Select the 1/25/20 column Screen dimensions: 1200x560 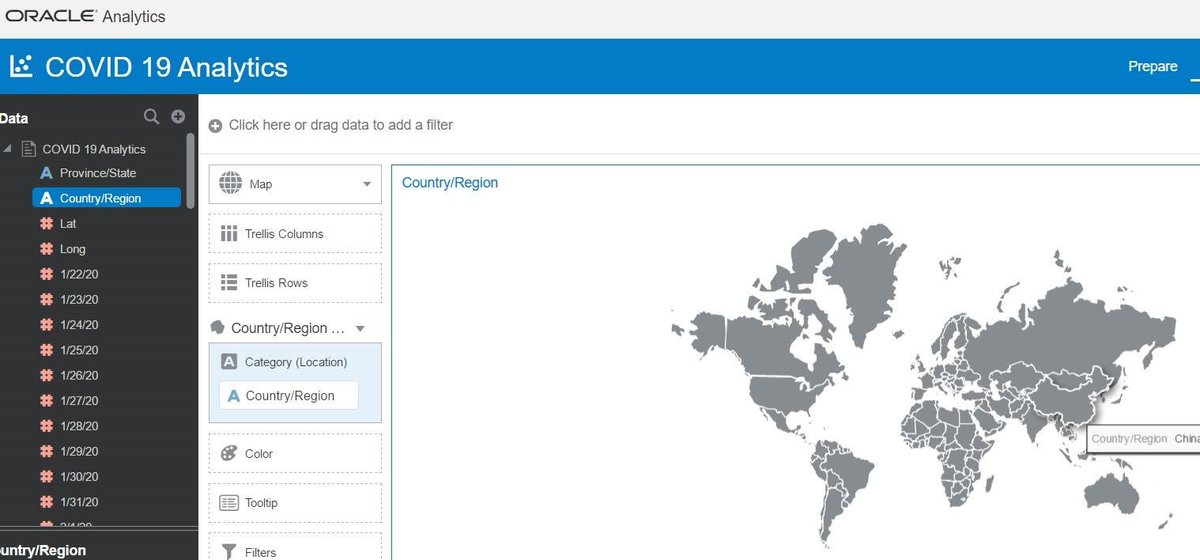coord(79,350)
